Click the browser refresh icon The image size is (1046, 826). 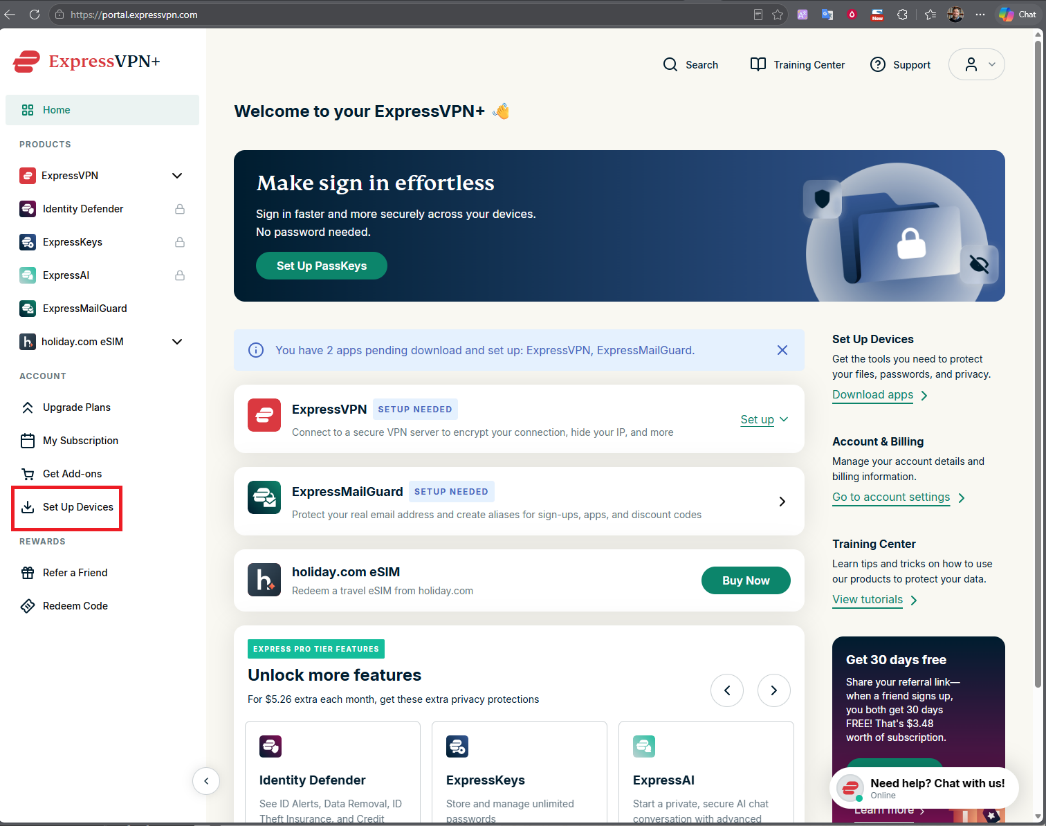[35, 14]
